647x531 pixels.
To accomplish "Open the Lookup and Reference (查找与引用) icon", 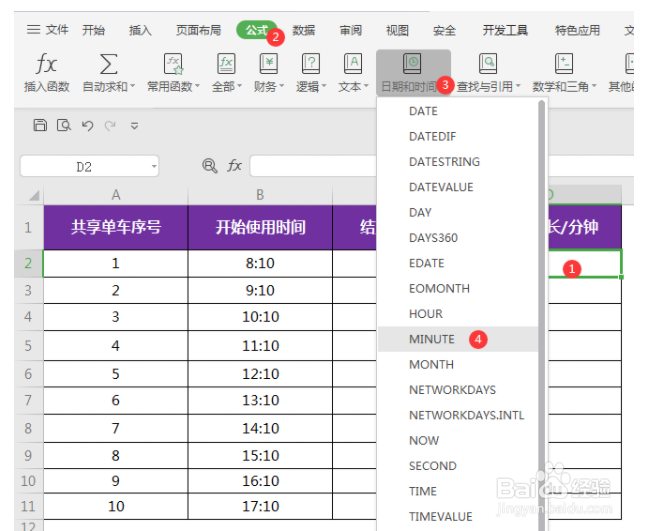I will [x=488, y=65].
